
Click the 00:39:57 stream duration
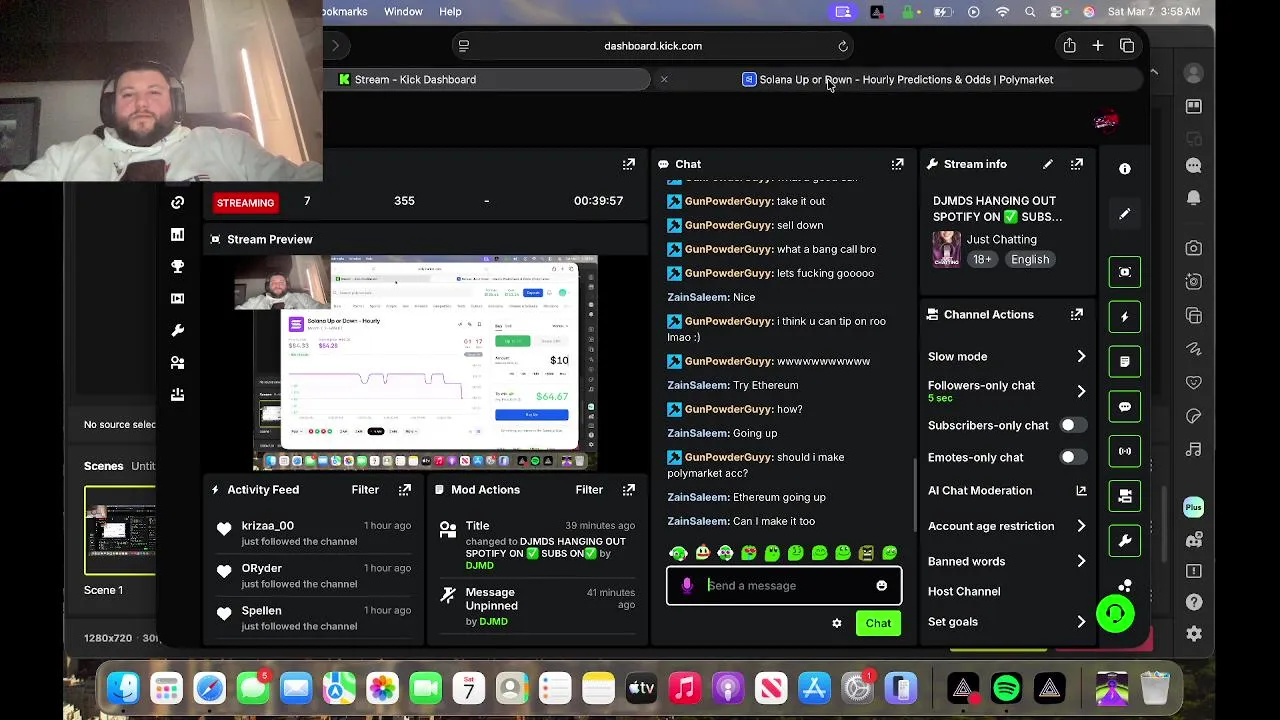[x=598, y=201]
